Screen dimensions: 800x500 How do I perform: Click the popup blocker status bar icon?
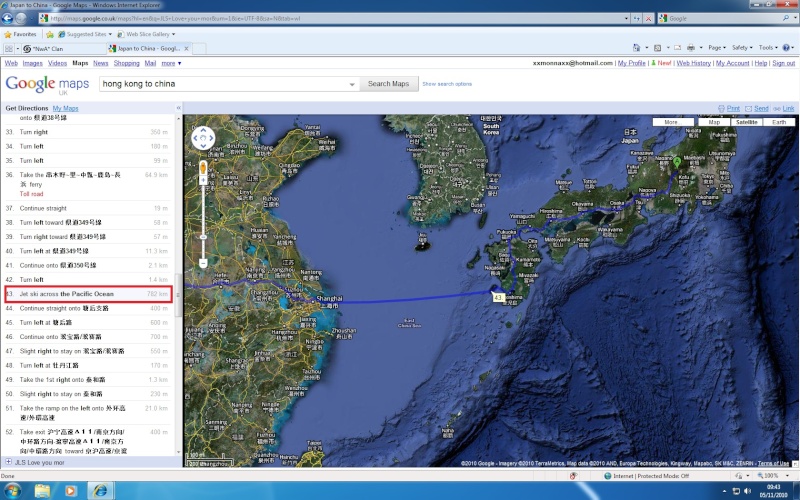pyautogui.click(x=573, y=476)
